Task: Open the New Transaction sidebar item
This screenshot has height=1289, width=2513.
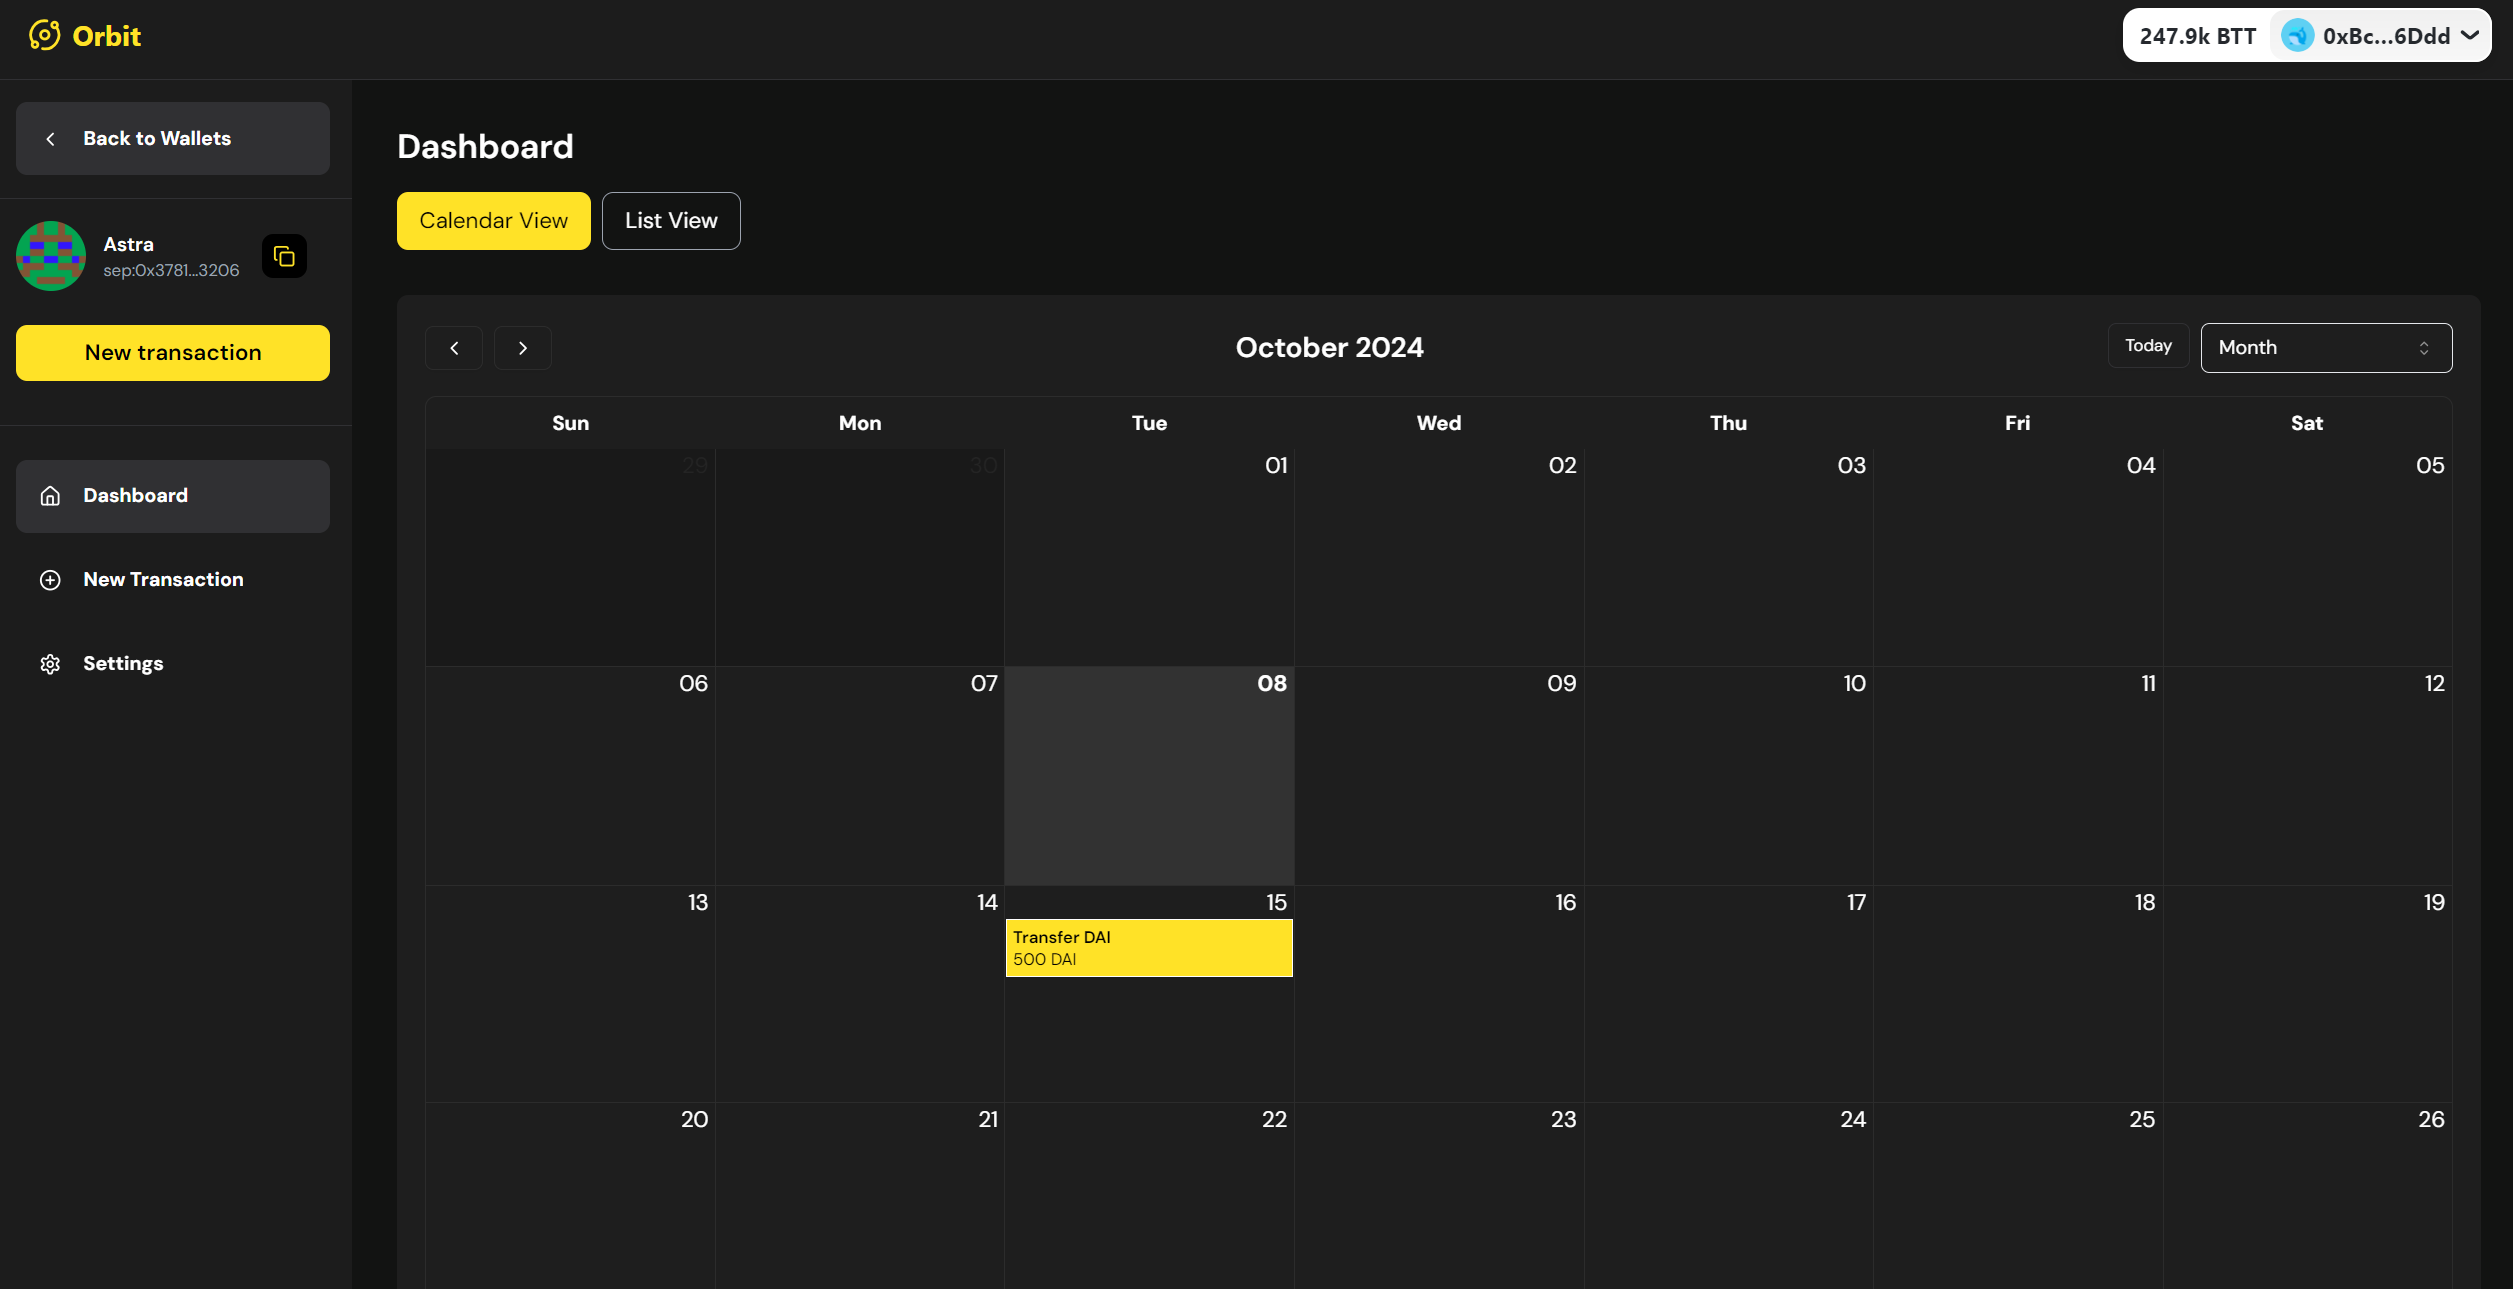Action: click(x=163, y=580)
